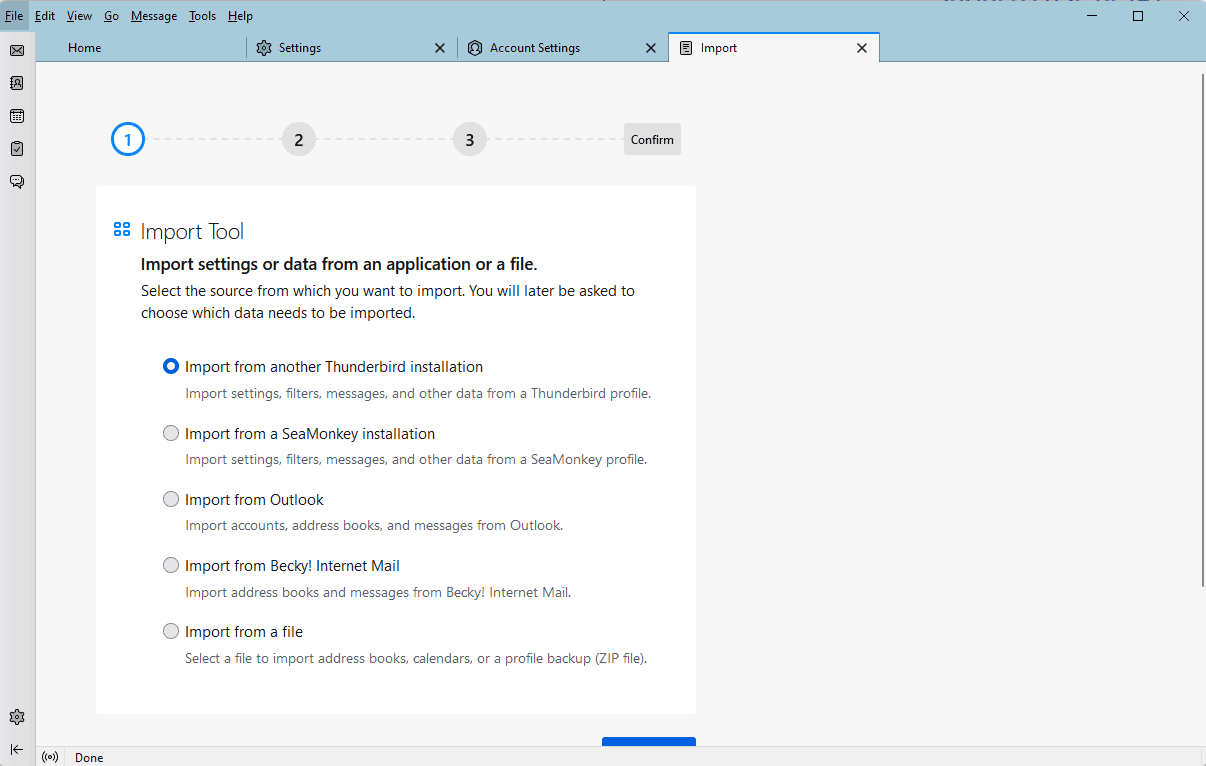
Task: Open the Chat sidebar icon
Action: 17,181
